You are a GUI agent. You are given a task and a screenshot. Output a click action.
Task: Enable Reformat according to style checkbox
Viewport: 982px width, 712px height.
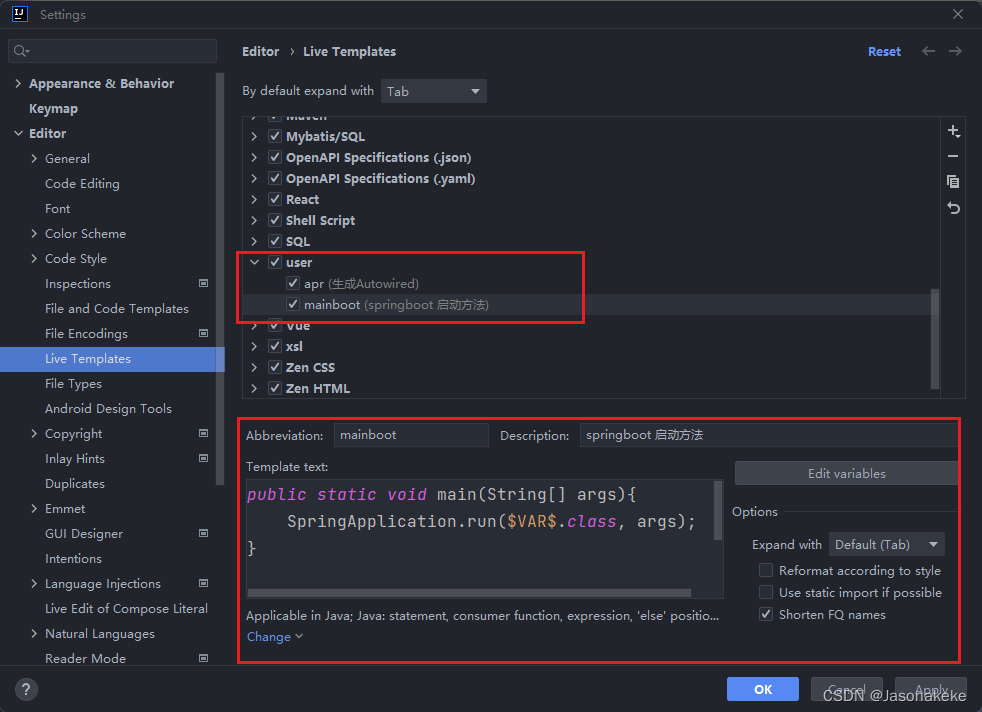coord(765,570)
